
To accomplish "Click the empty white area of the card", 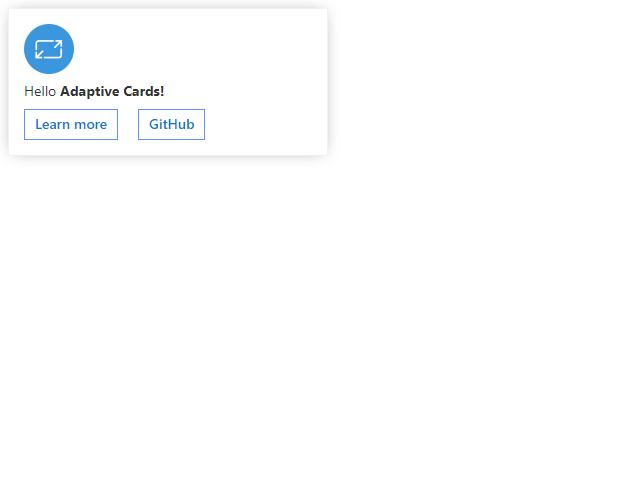I will point(245,61).
